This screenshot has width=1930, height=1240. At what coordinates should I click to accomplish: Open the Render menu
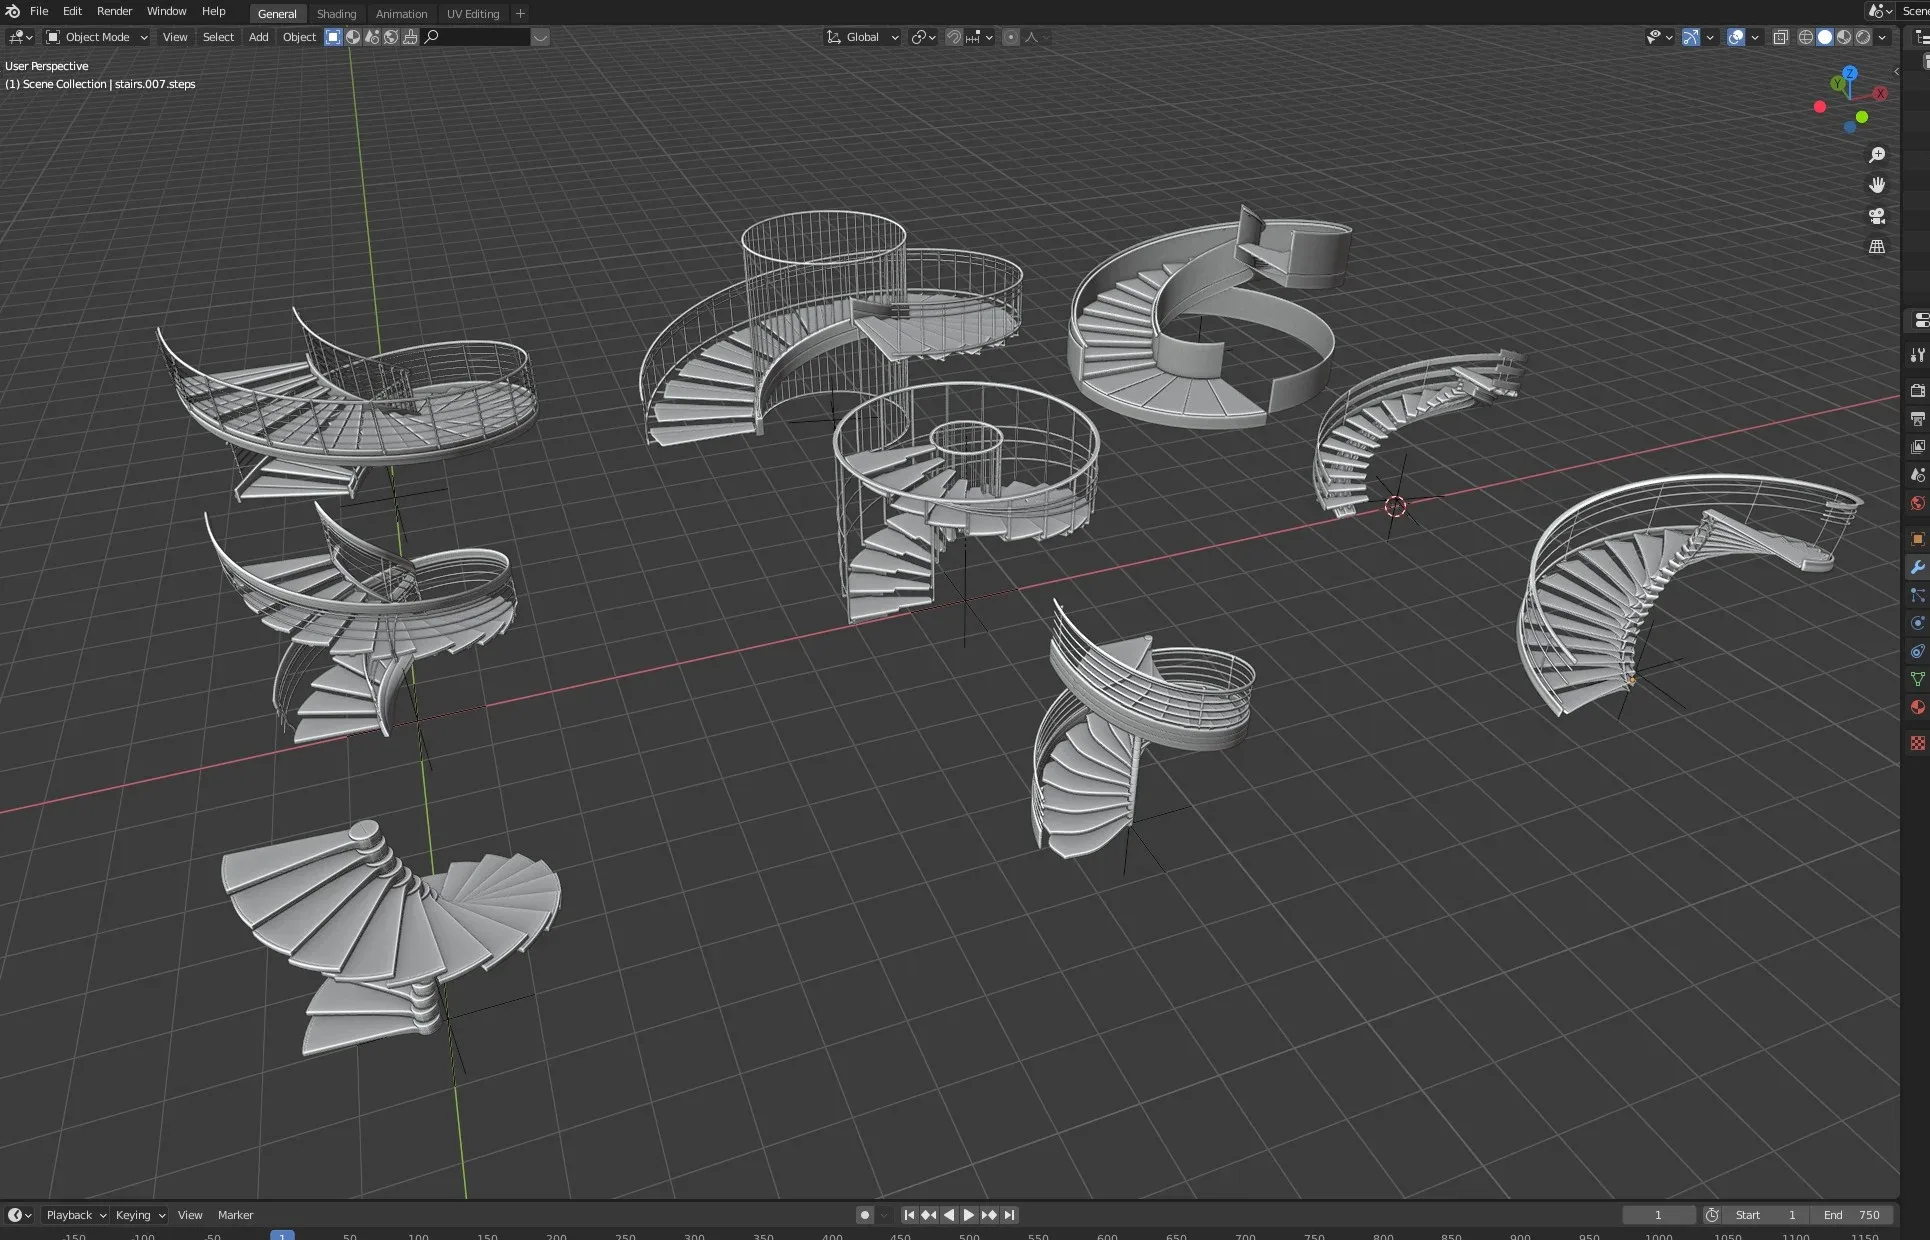tap(114, 11)
